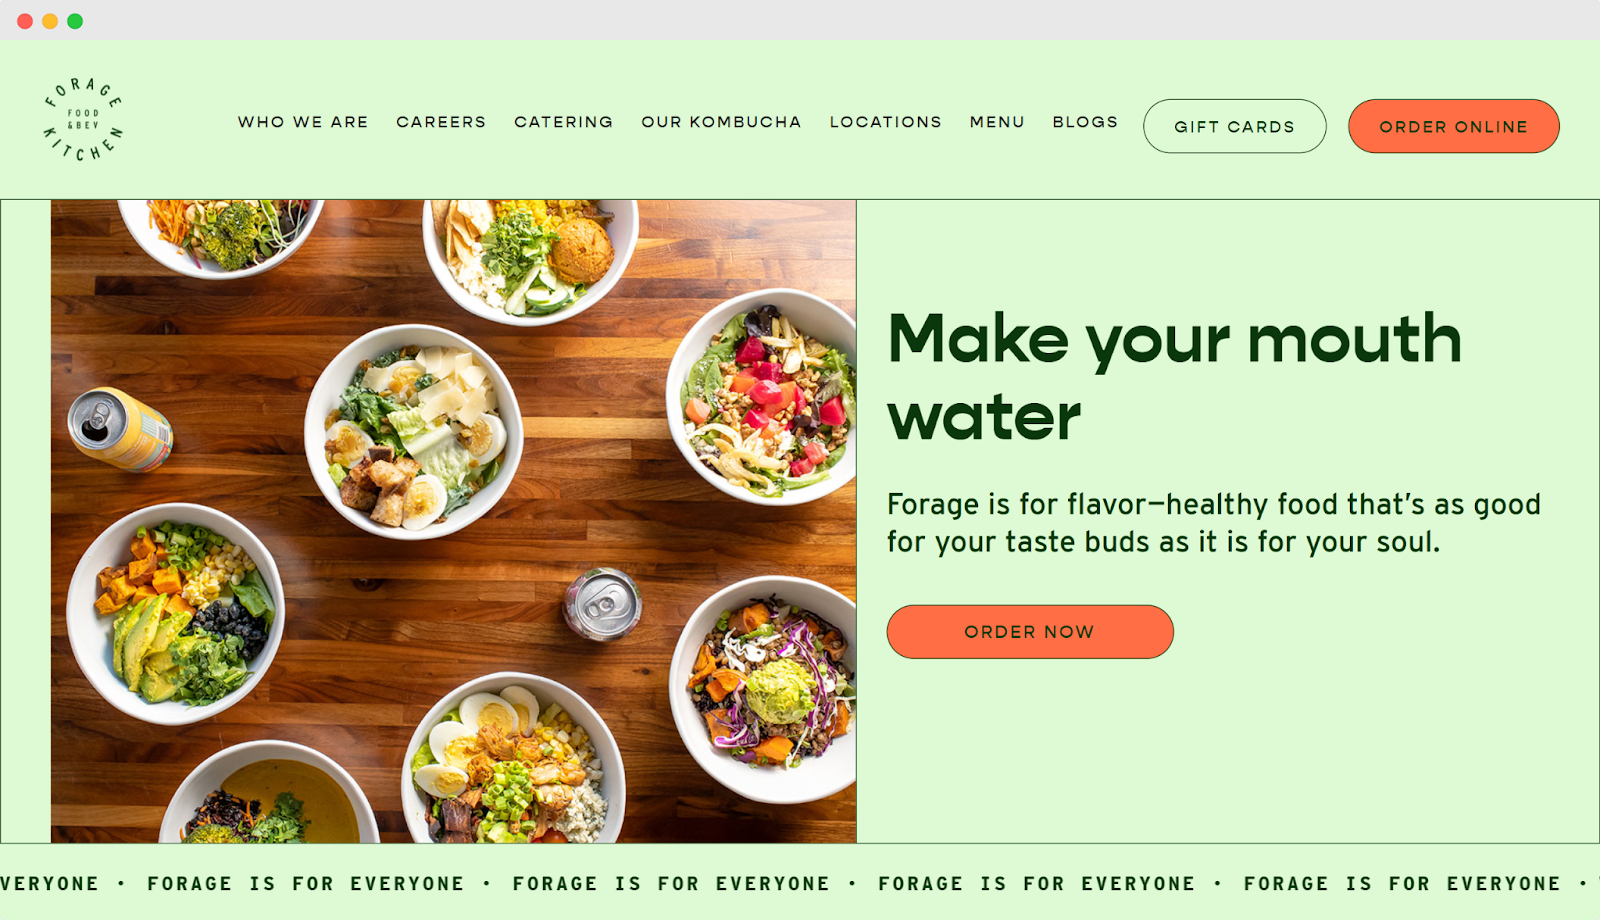Open the Catering menu link
This screenshot has width=1600, height=920.
point(564,122)
